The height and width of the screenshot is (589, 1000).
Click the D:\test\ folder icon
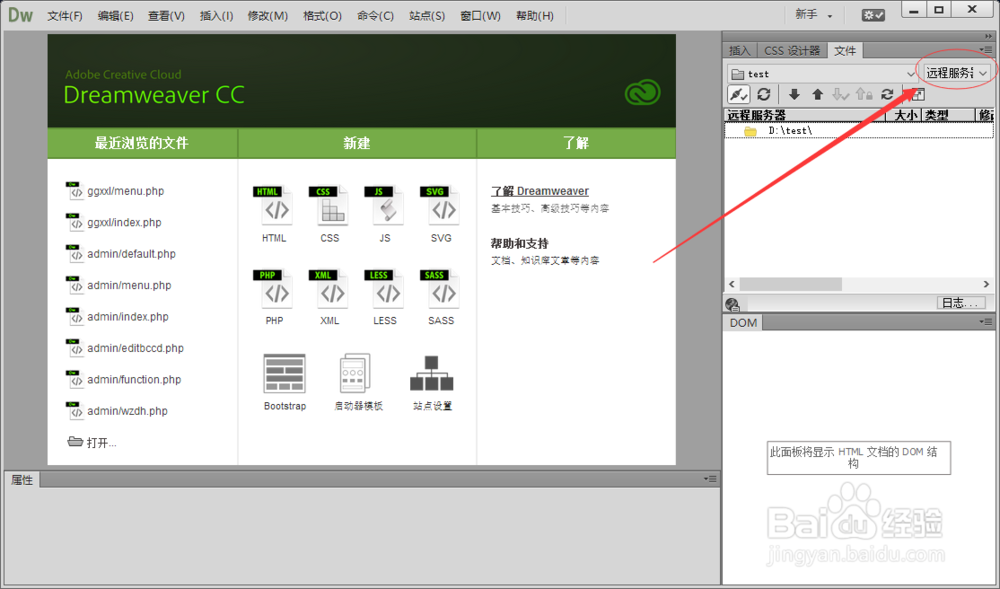tap(750, 131)
